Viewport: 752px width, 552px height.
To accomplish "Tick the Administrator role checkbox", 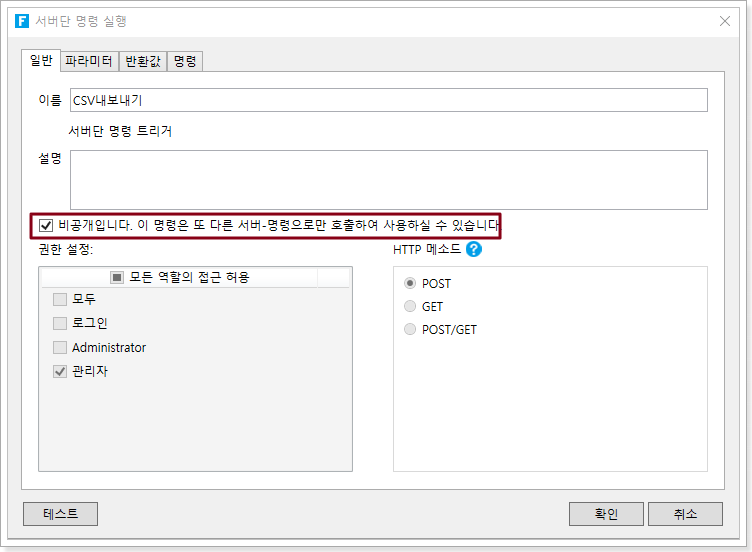I will tap(60, 347).
